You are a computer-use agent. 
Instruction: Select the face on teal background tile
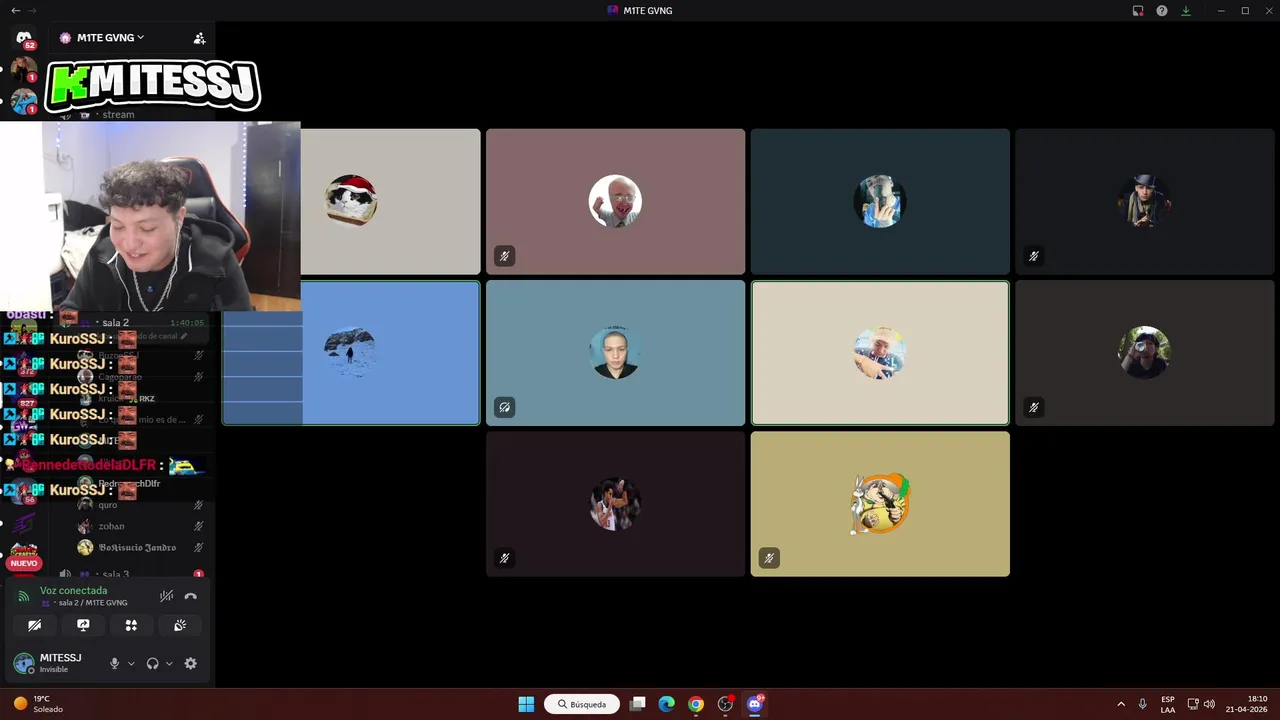615,353
